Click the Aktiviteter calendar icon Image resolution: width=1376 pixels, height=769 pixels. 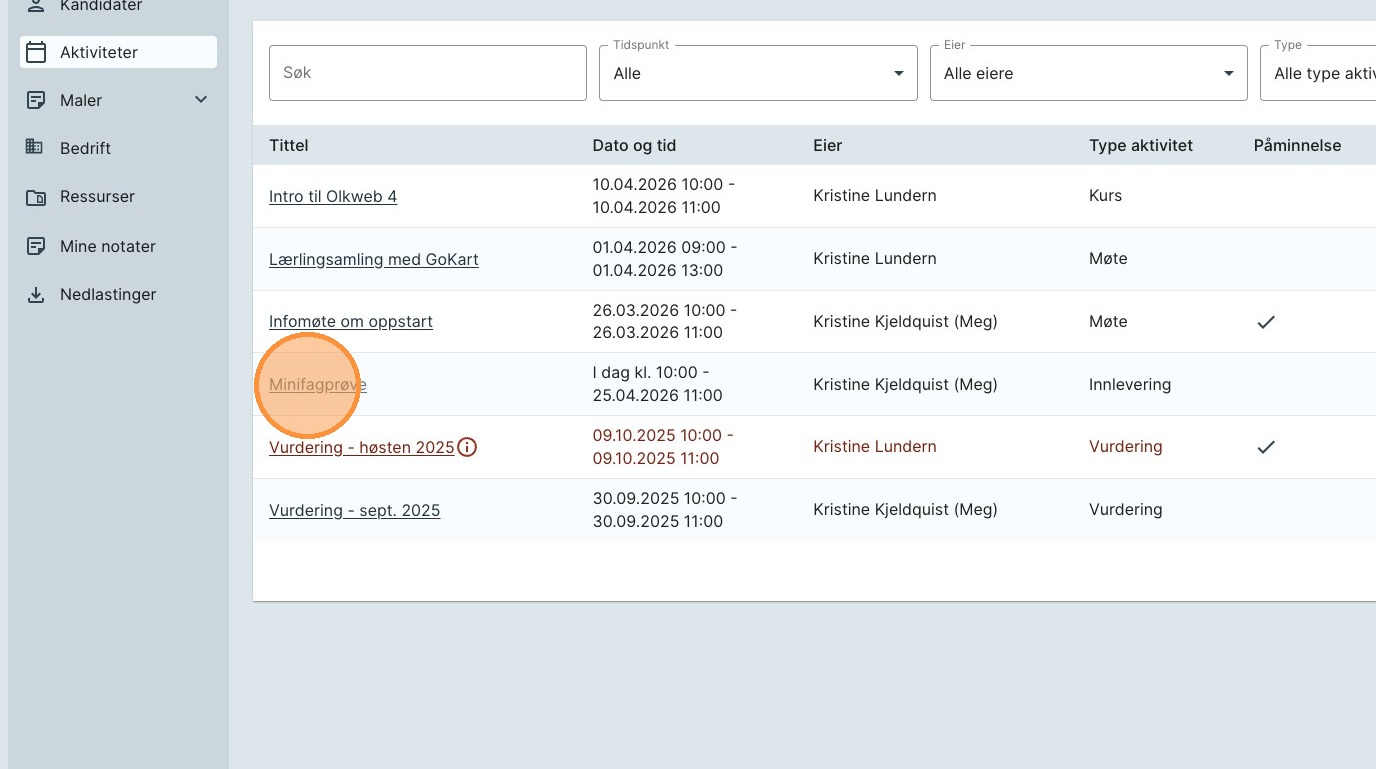pos(36,52)
